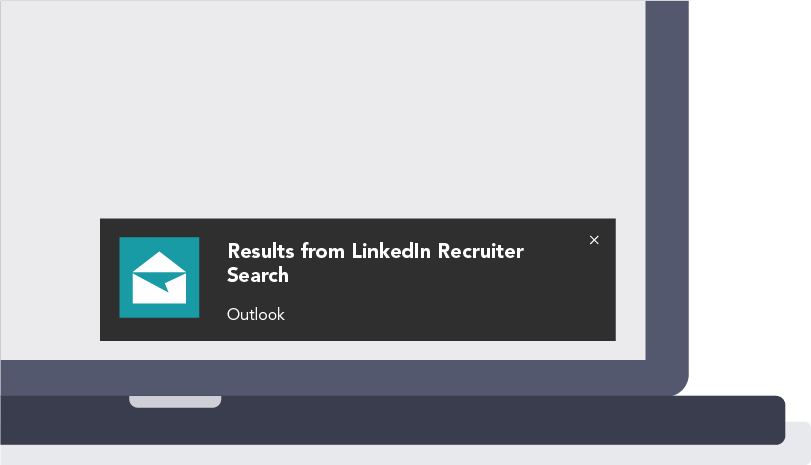
Task: Select the word Search in notification title
Action: (258, 275)
